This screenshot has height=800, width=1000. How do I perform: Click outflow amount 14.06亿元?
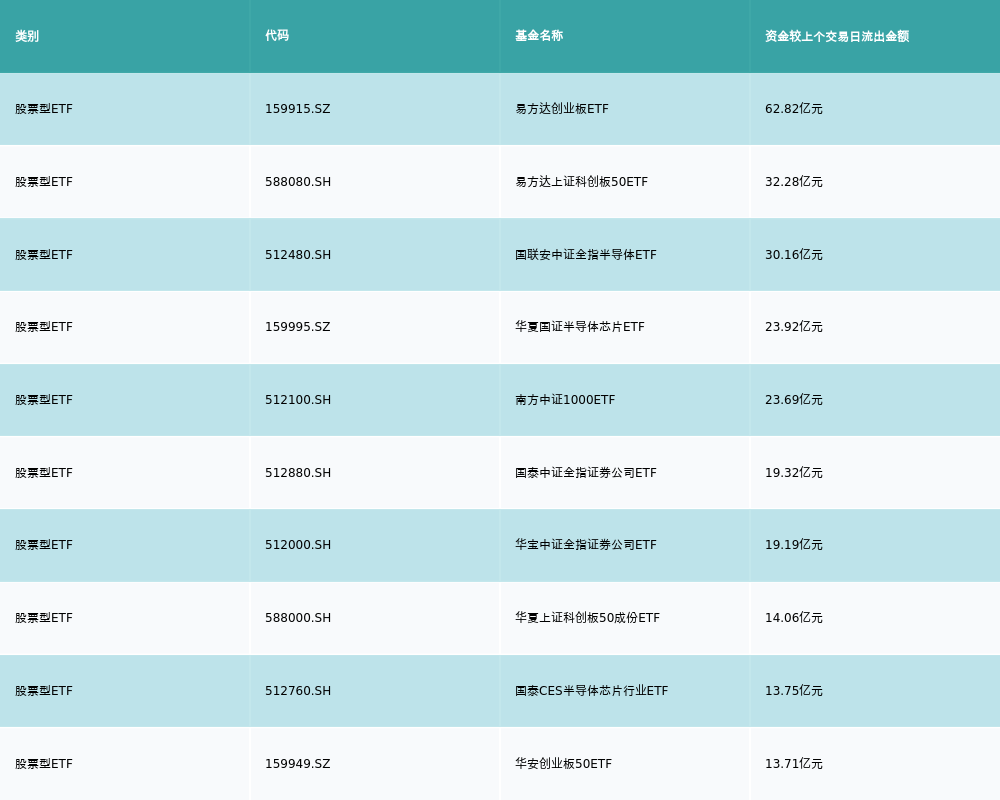(793, 618)
